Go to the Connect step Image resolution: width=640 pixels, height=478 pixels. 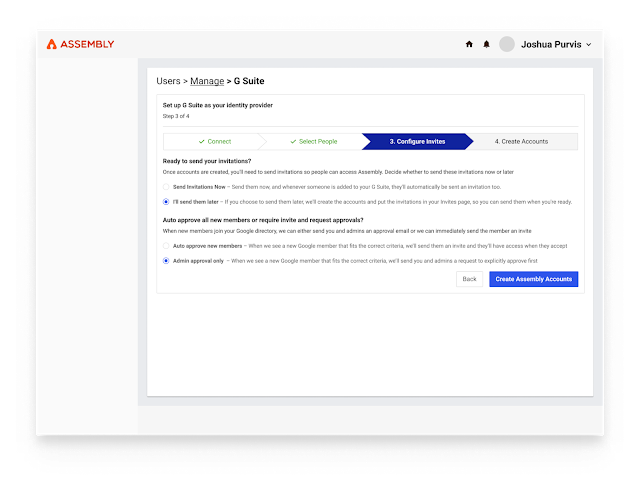[215, 142]
